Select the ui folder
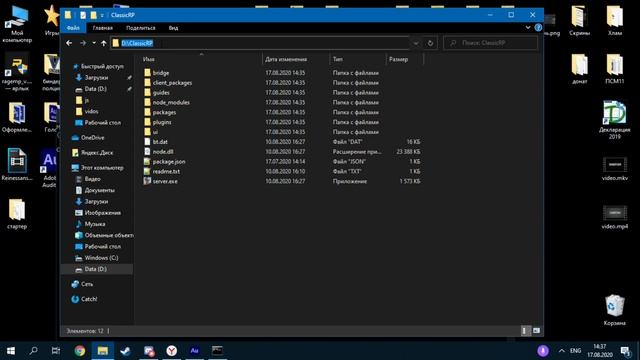The height and width of the screenshot is (360, 640). coord(155,132)
